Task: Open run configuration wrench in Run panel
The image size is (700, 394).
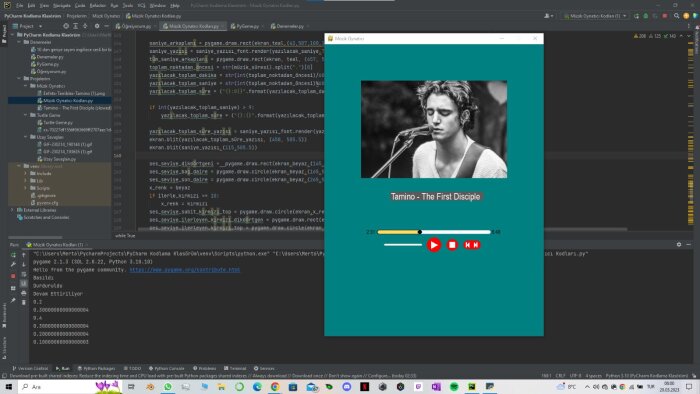Action: tap(13, 265)
